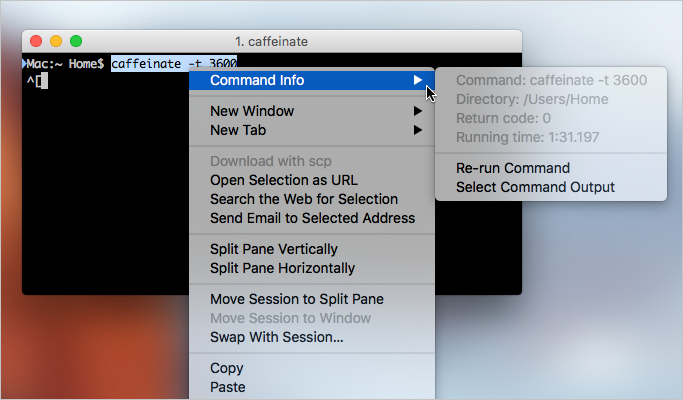Expand the New Tab submenu arrow

417,130
